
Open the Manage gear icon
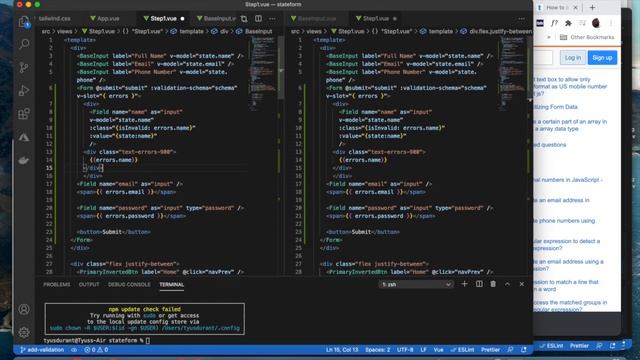click(24, 332)
